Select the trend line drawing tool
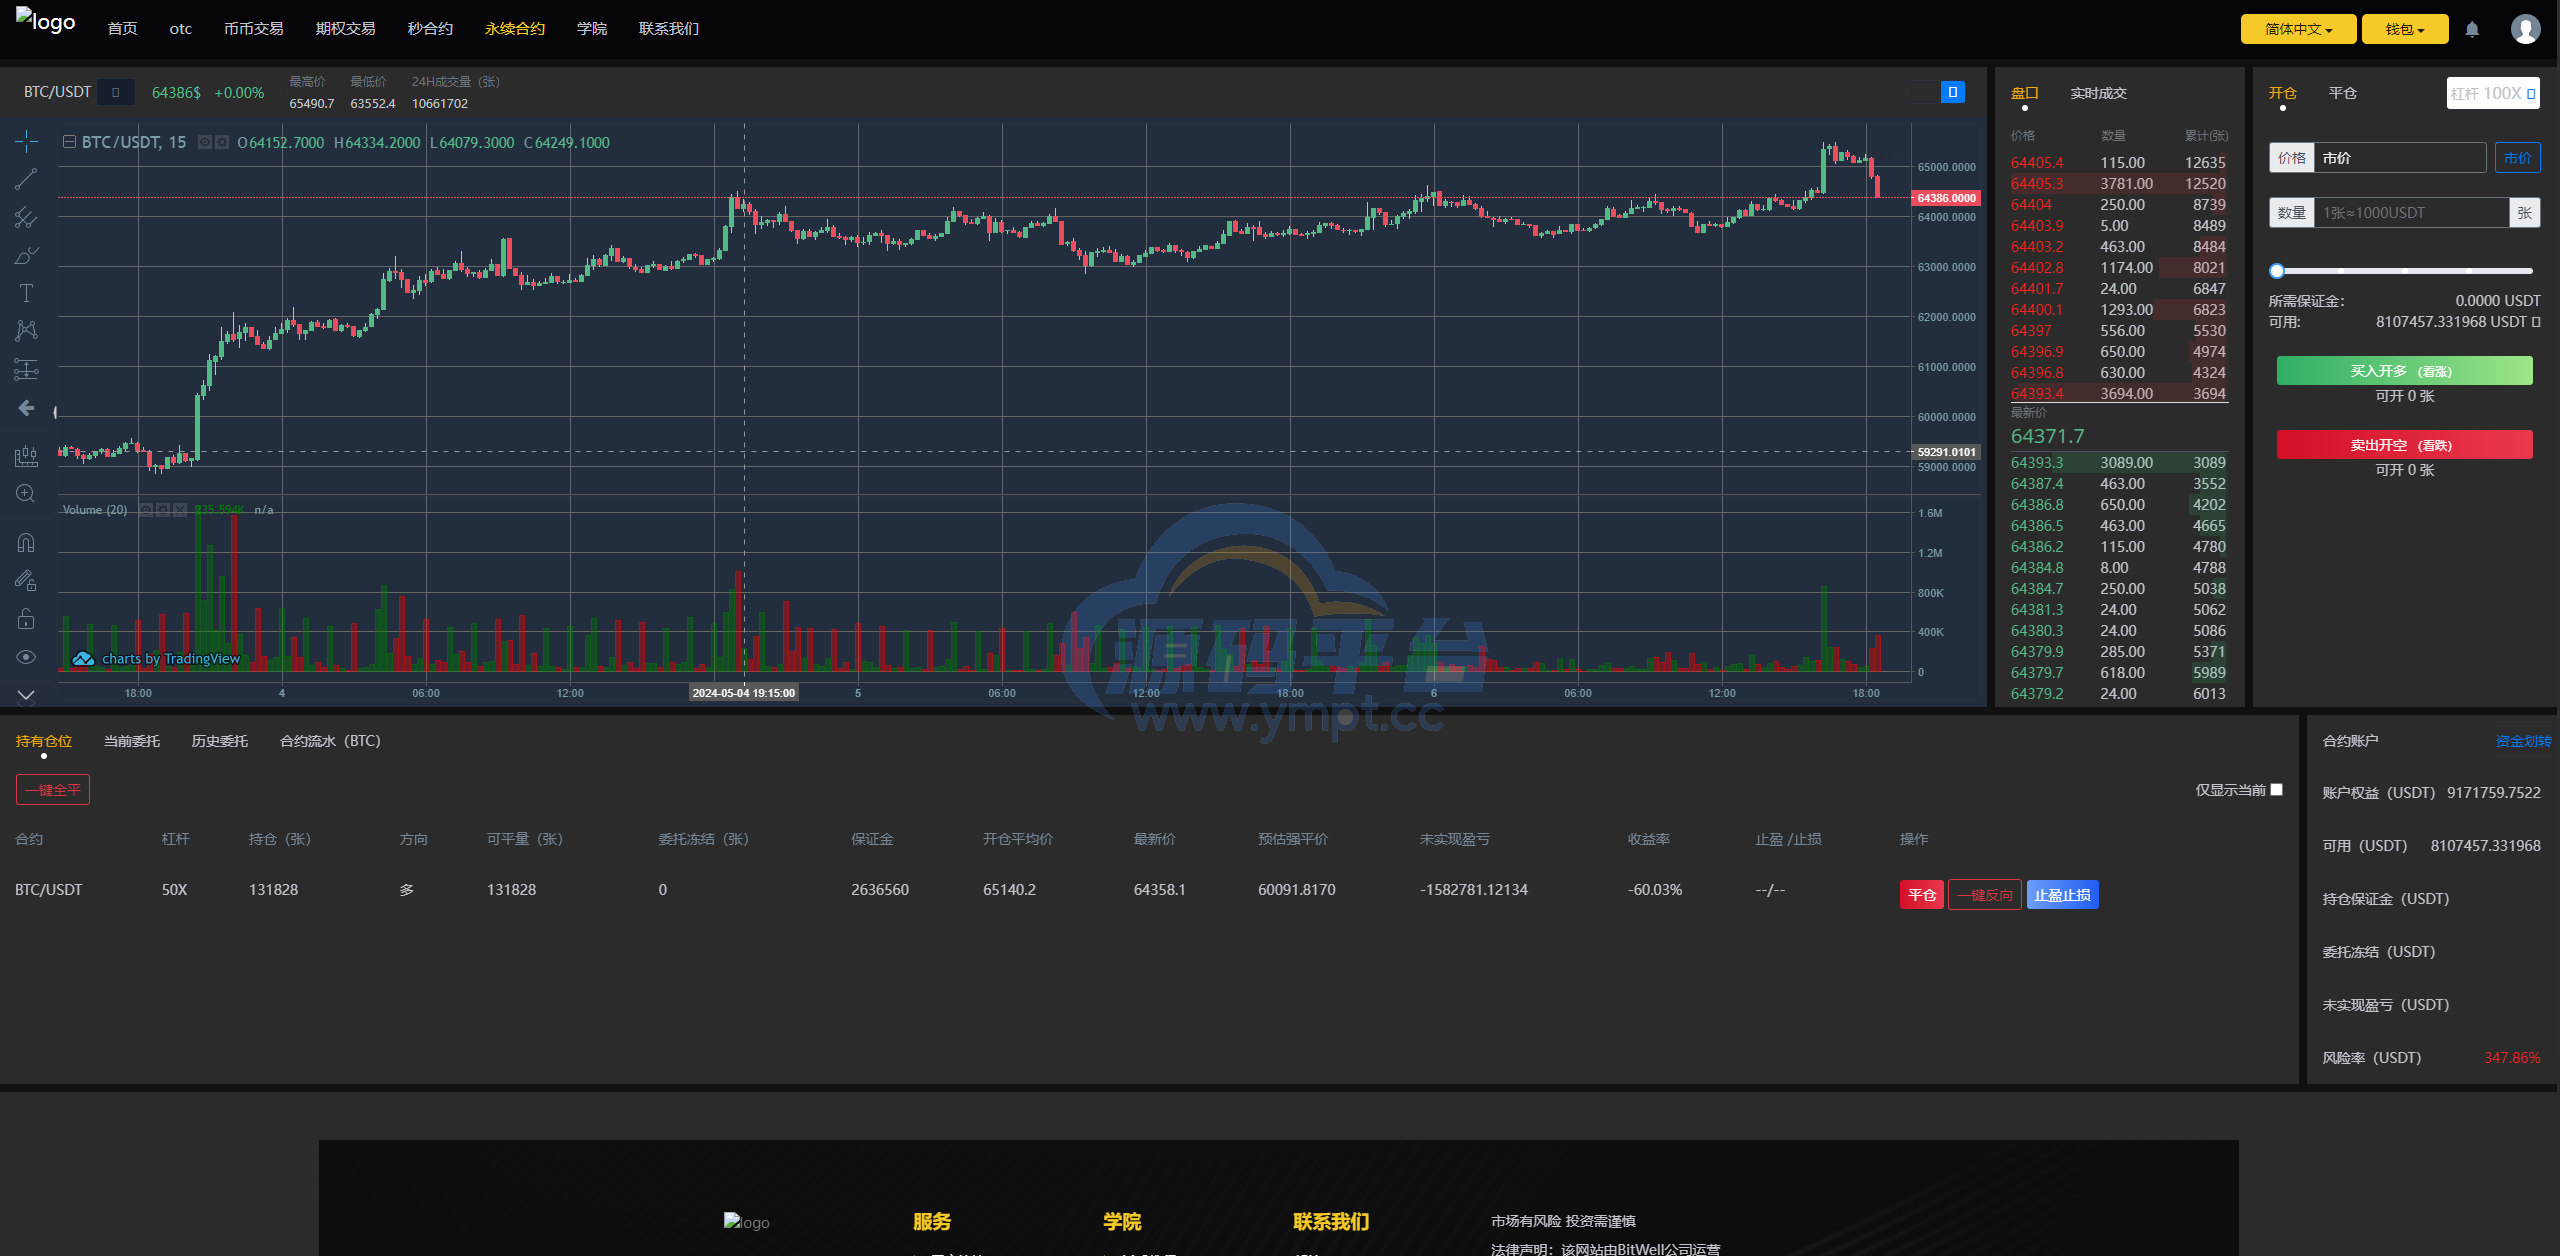The image size is (2560, 1256). pyautogui.click(x=26, y=179)
